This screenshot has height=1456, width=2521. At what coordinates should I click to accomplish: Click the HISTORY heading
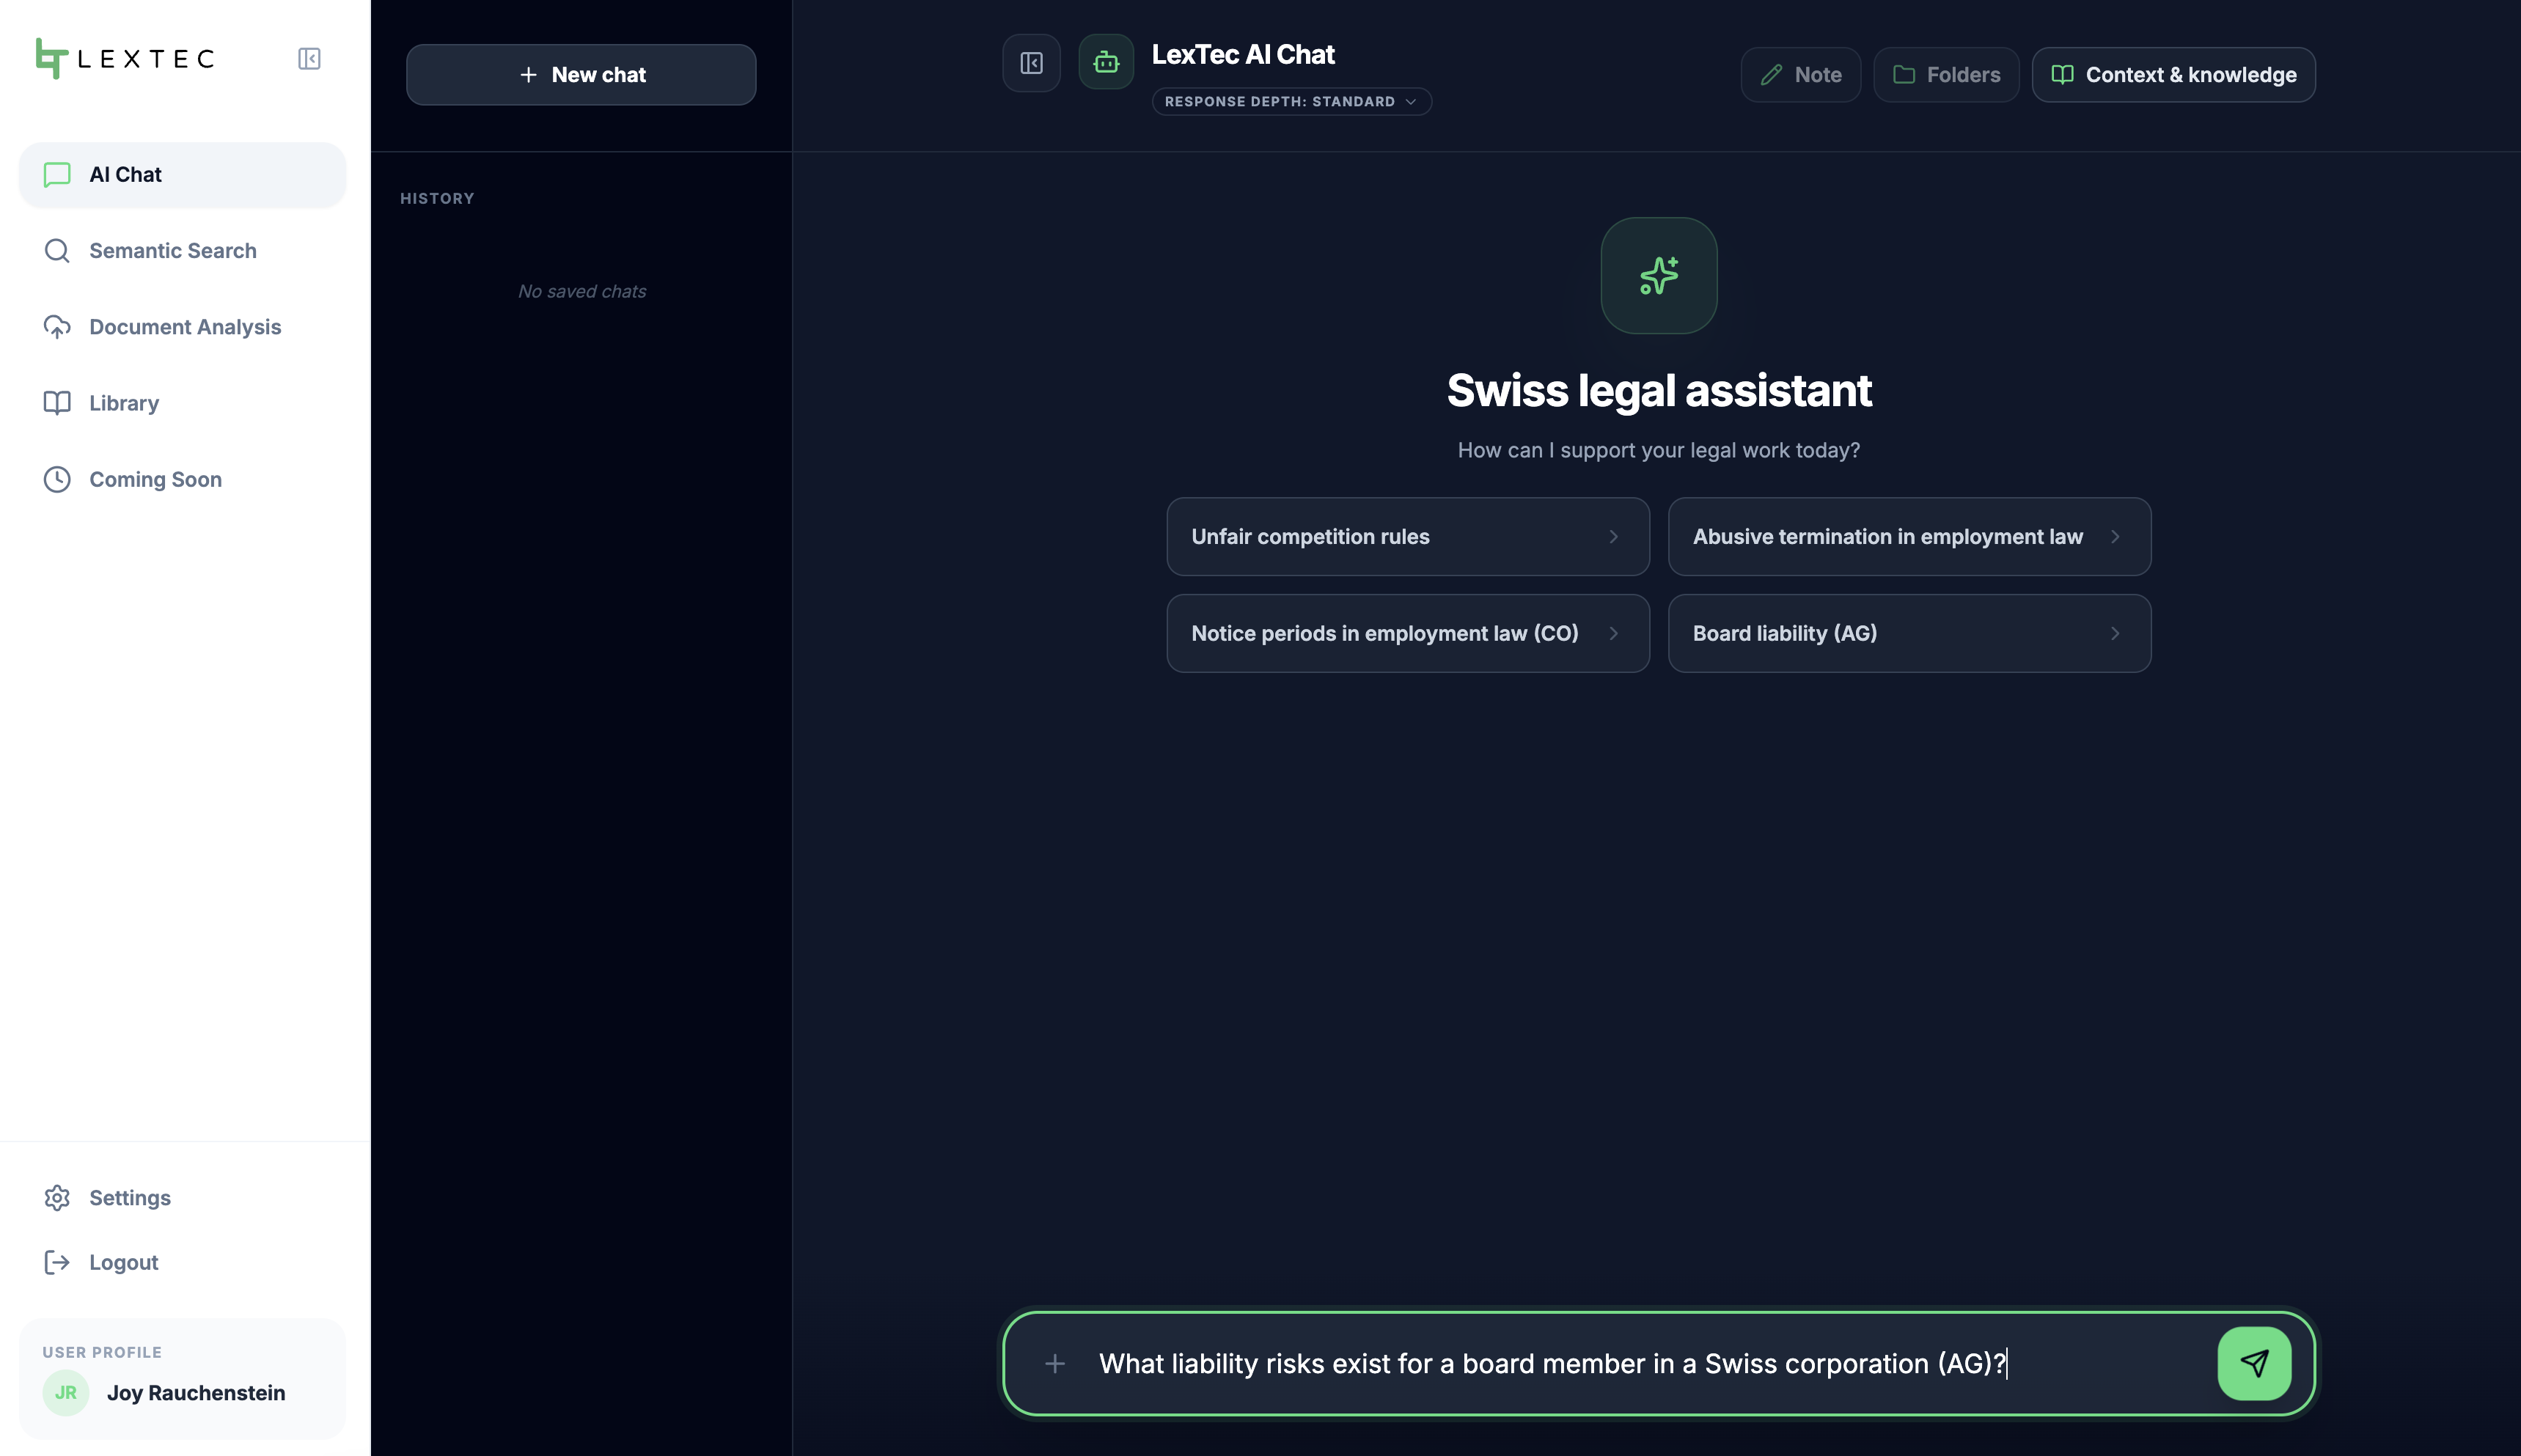tap(437, 198)
